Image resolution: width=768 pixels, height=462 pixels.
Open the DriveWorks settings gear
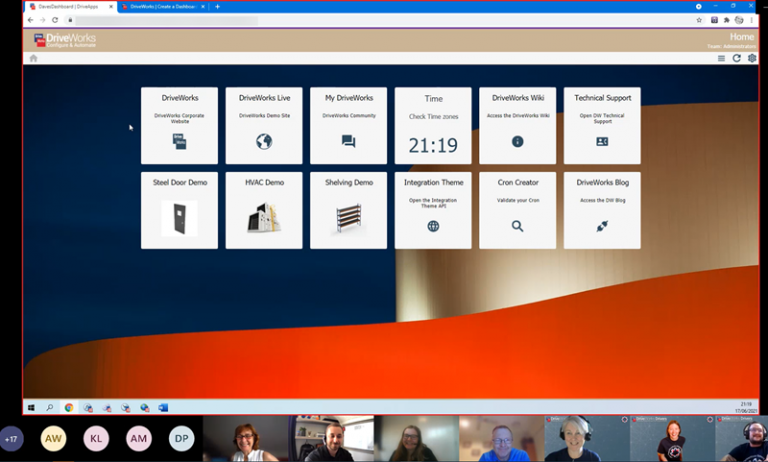point(752,58)
